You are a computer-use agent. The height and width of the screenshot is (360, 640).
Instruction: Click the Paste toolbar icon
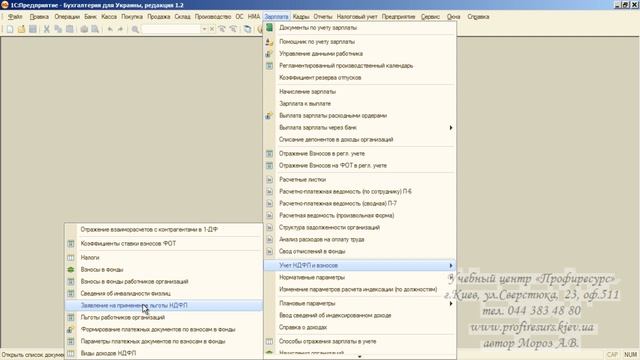(x=70, y=29)
